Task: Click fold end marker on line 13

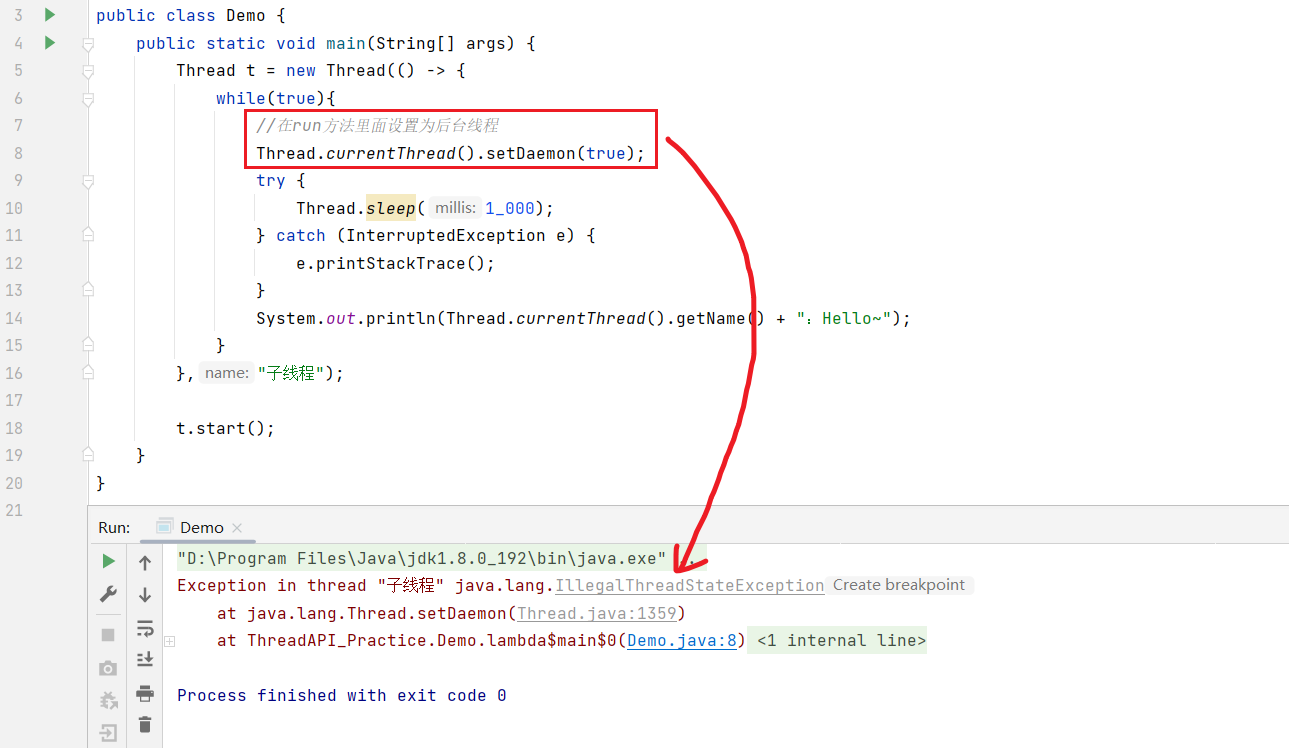Action: click(88, 291)
